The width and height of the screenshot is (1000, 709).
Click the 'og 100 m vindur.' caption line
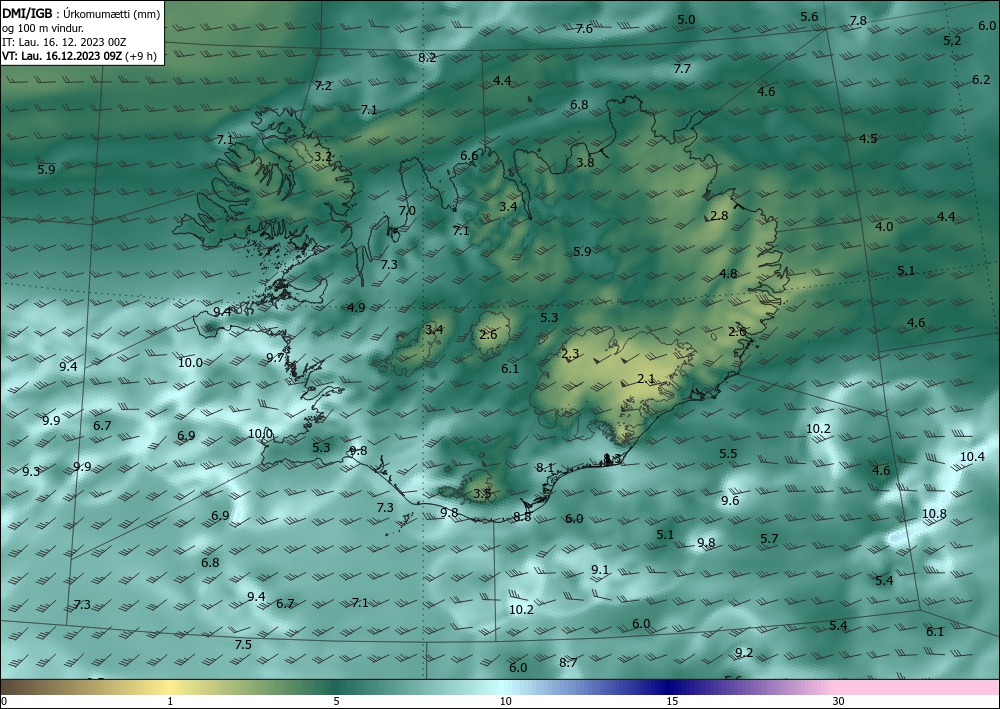[43, 28]
